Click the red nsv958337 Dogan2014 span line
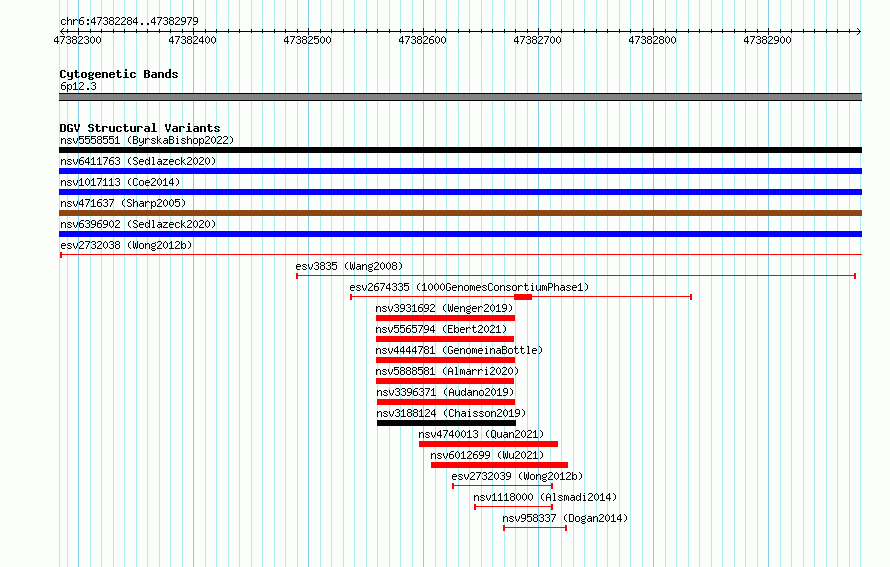This screenshot has height=567, width=890. click(x=535, y=528)
